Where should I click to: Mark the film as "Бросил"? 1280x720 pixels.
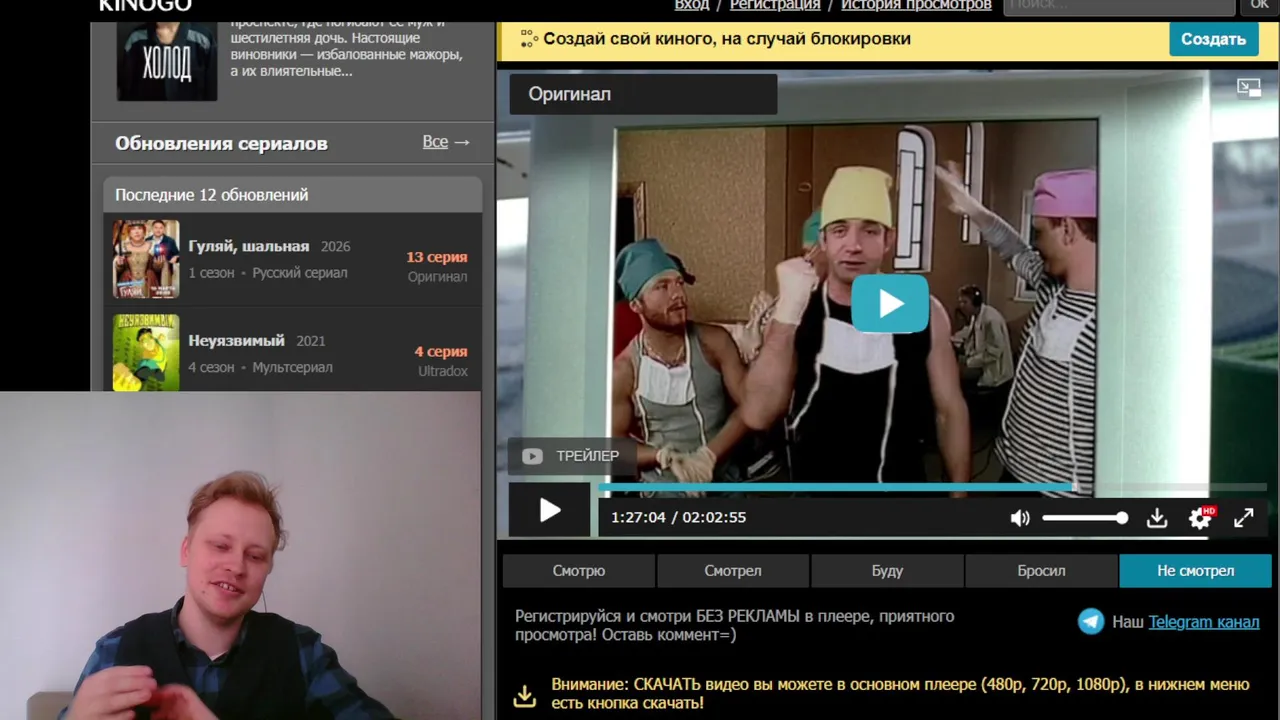[1041, 571]
